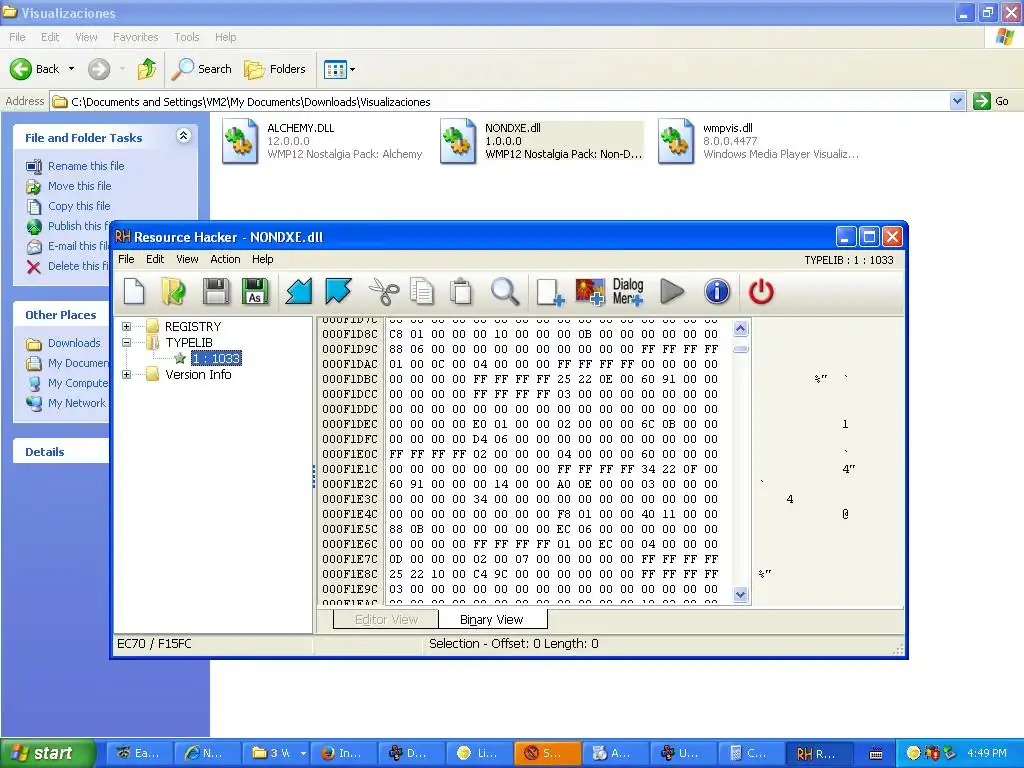
Task: Click the Go button next to address
Action: tap(991, 101)
